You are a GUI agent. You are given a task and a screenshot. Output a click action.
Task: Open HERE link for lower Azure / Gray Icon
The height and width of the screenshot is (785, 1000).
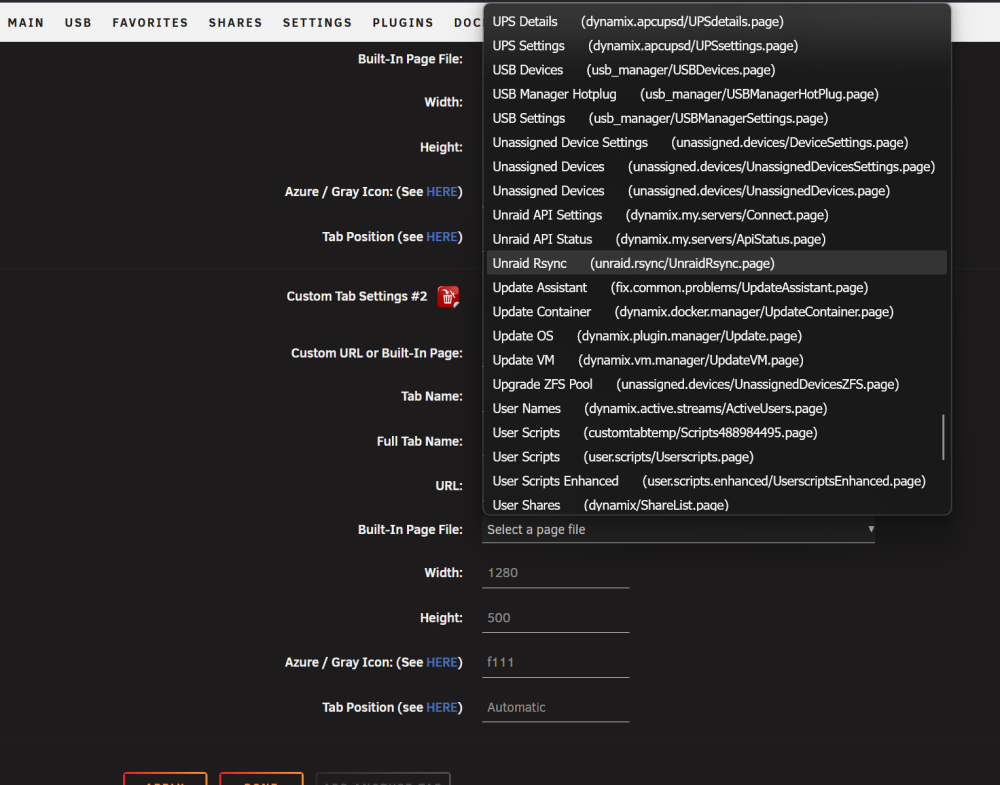[x=441, y=663]
